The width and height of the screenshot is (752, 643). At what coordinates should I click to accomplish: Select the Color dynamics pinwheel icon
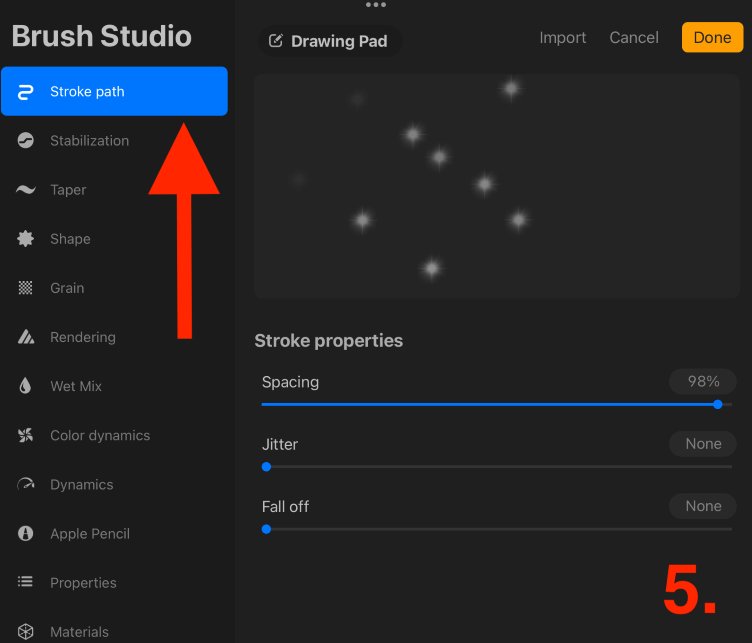25,435
